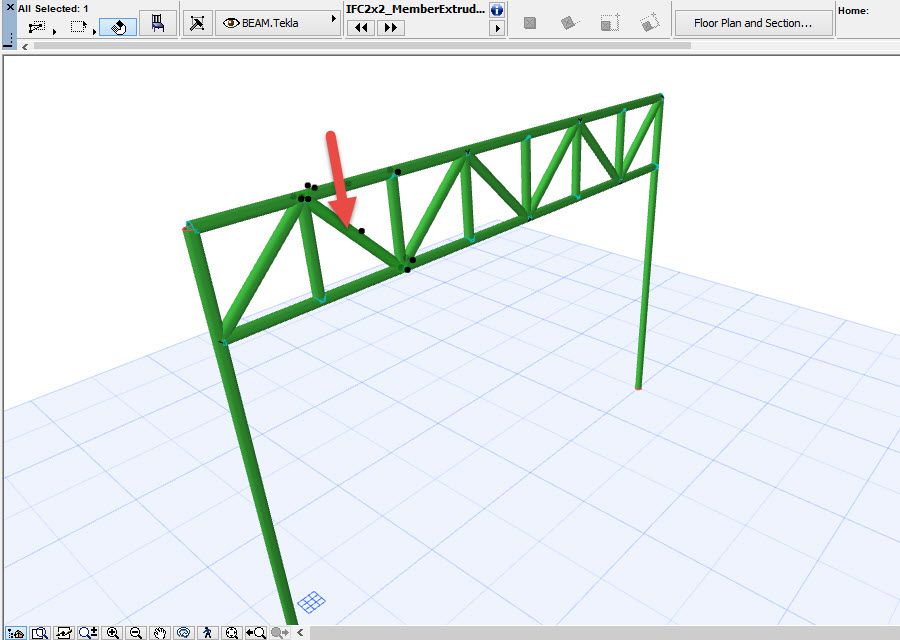Viewport: 900px width, 640px height.
Task: Open the arrow selection method options
Action: pyautogui.click(x=37, y=27)
